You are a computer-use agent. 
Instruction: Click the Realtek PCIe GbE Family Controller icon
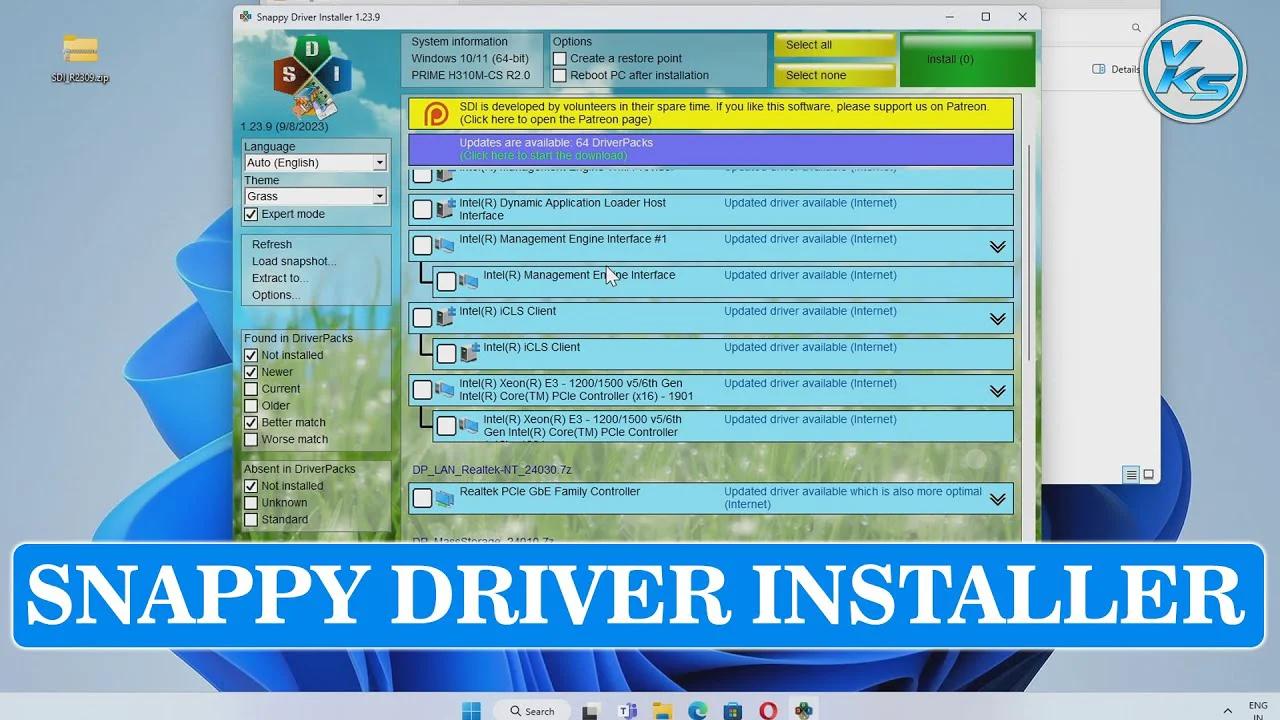click(x=445, y=497)
